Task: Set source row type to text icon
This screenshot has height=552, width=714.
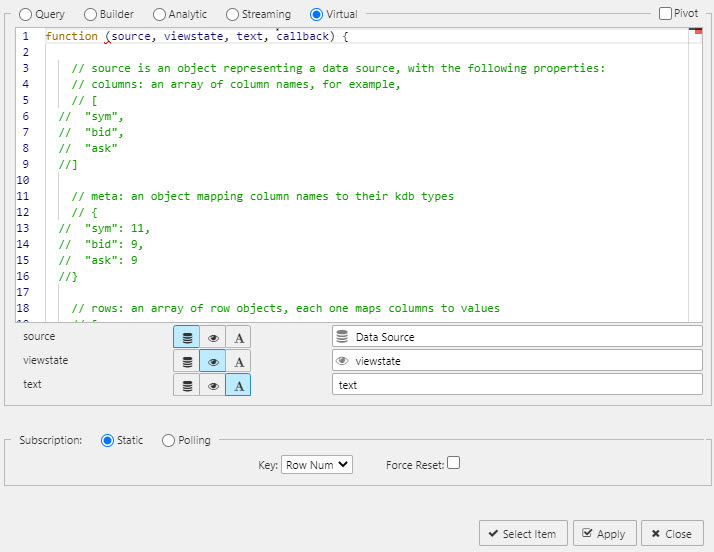Action: click(x=238, y=337)
